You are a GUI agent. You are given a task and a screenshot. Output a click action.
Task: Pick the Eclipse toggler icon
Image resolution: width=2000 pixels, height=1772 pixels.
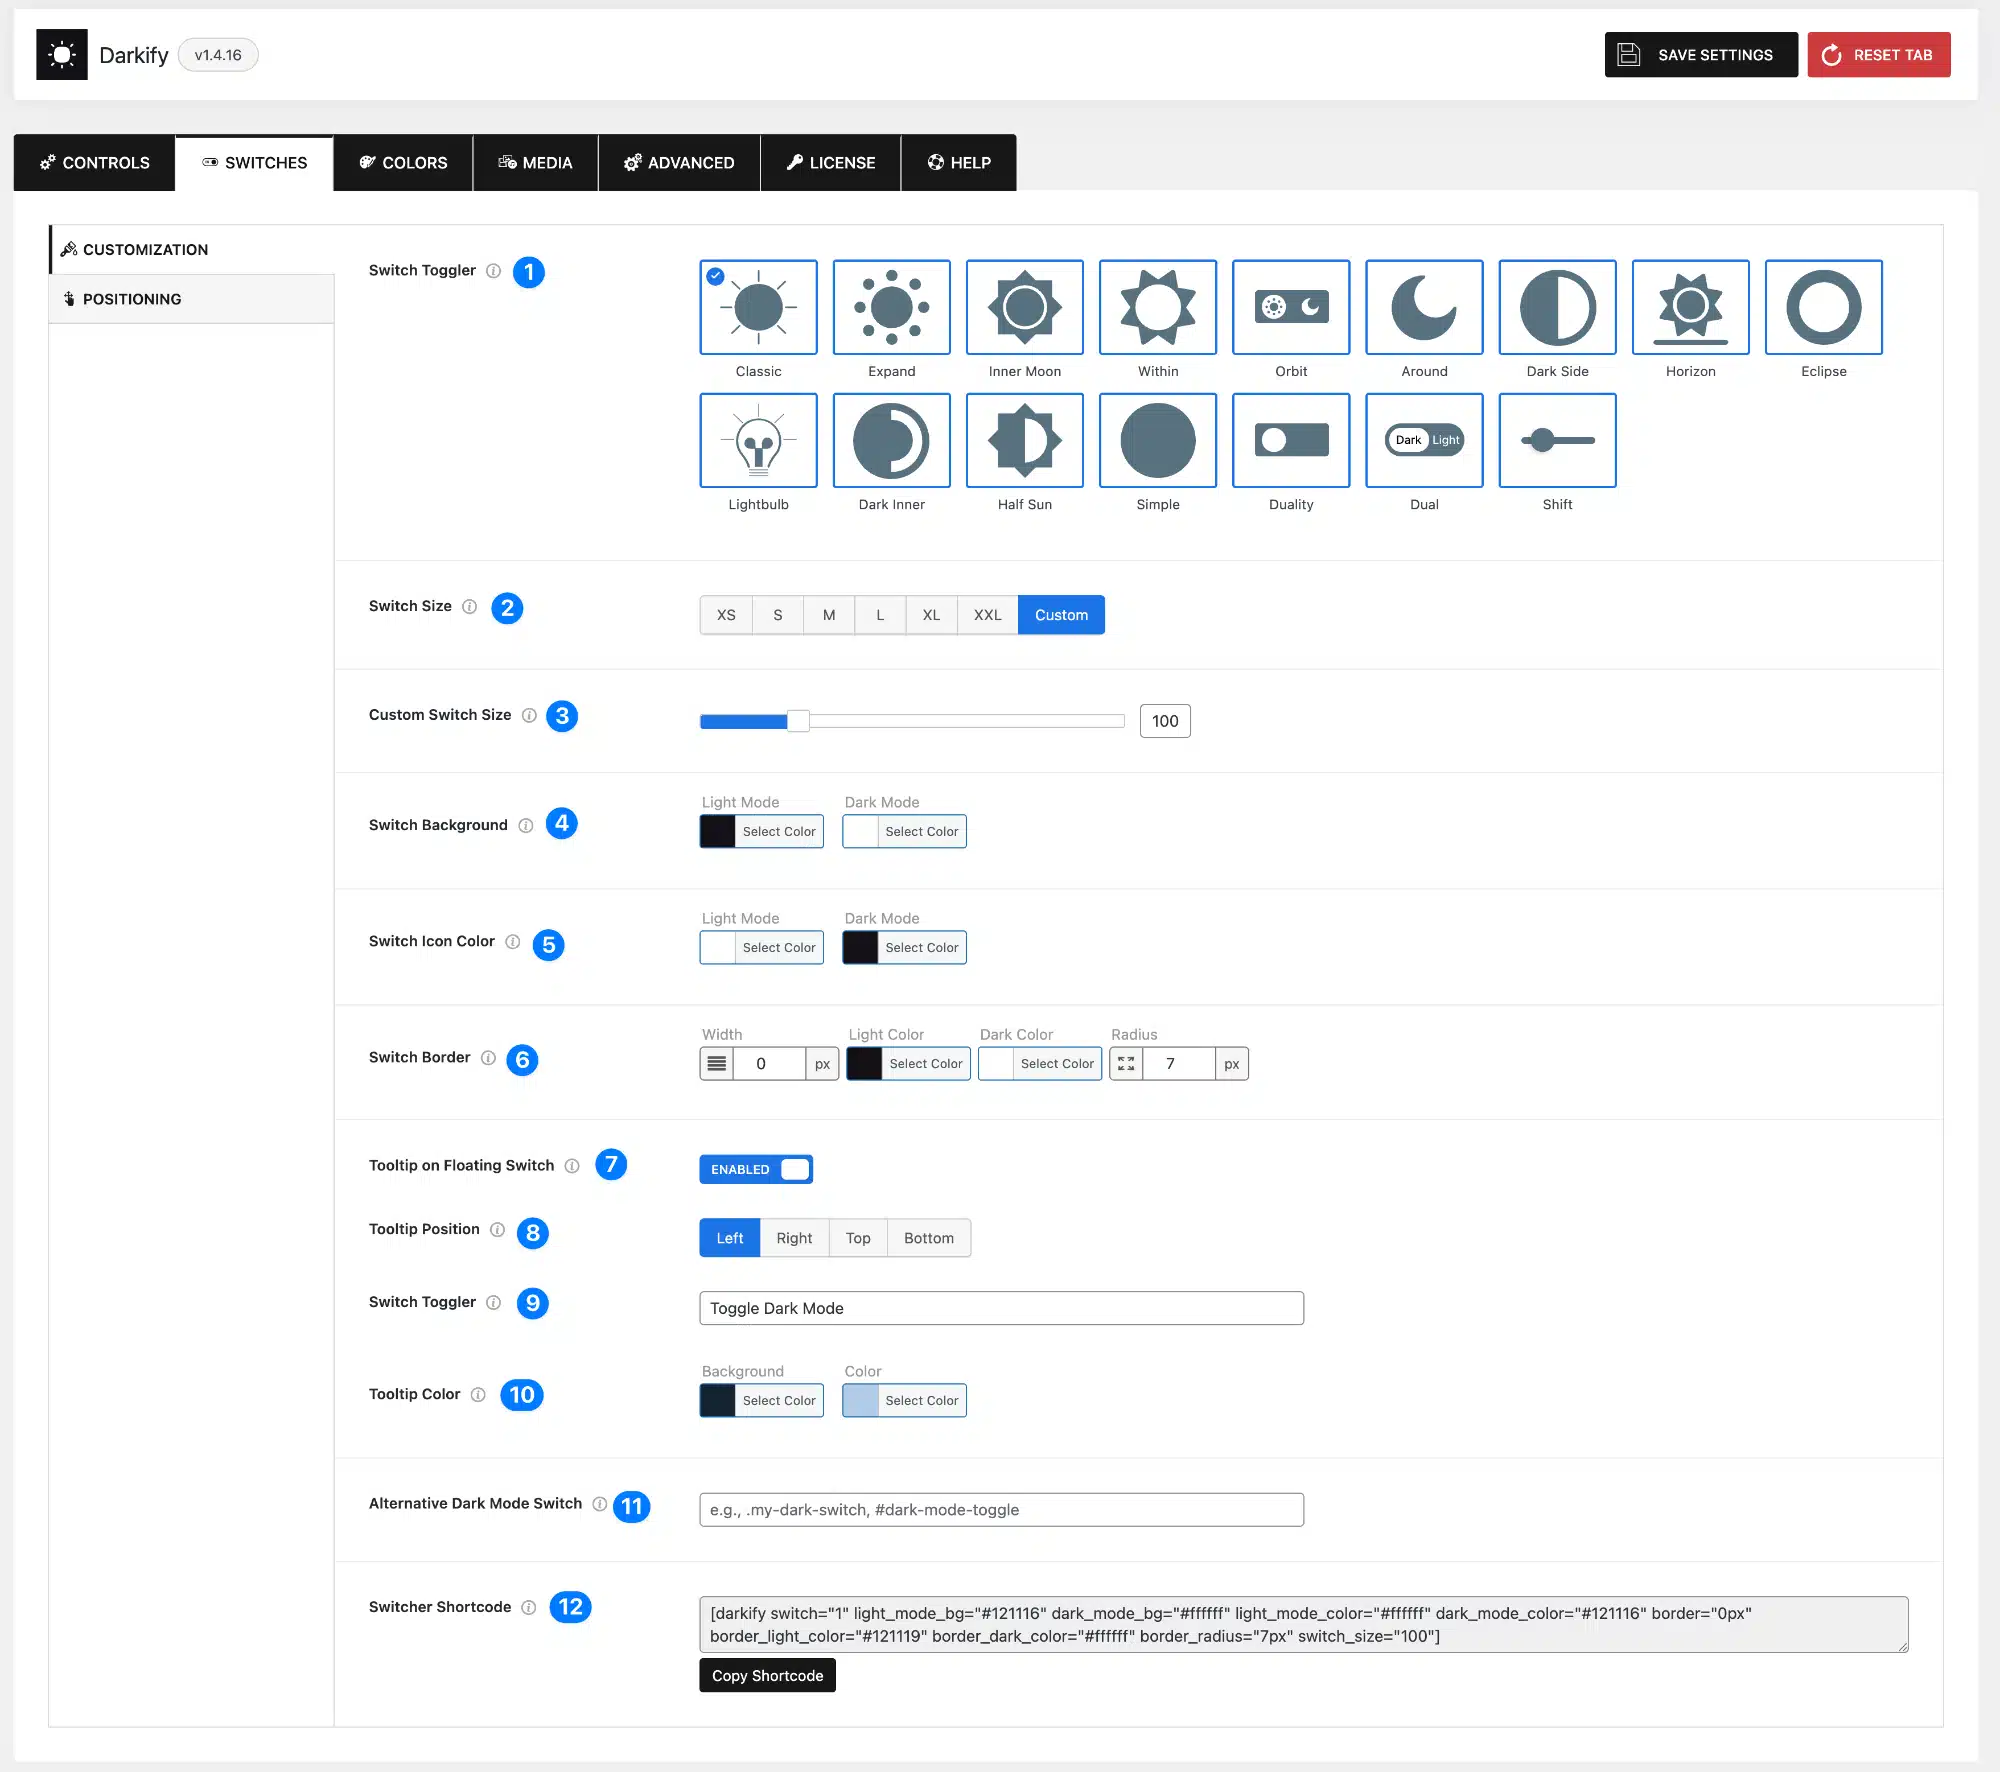coord(1822,307)
